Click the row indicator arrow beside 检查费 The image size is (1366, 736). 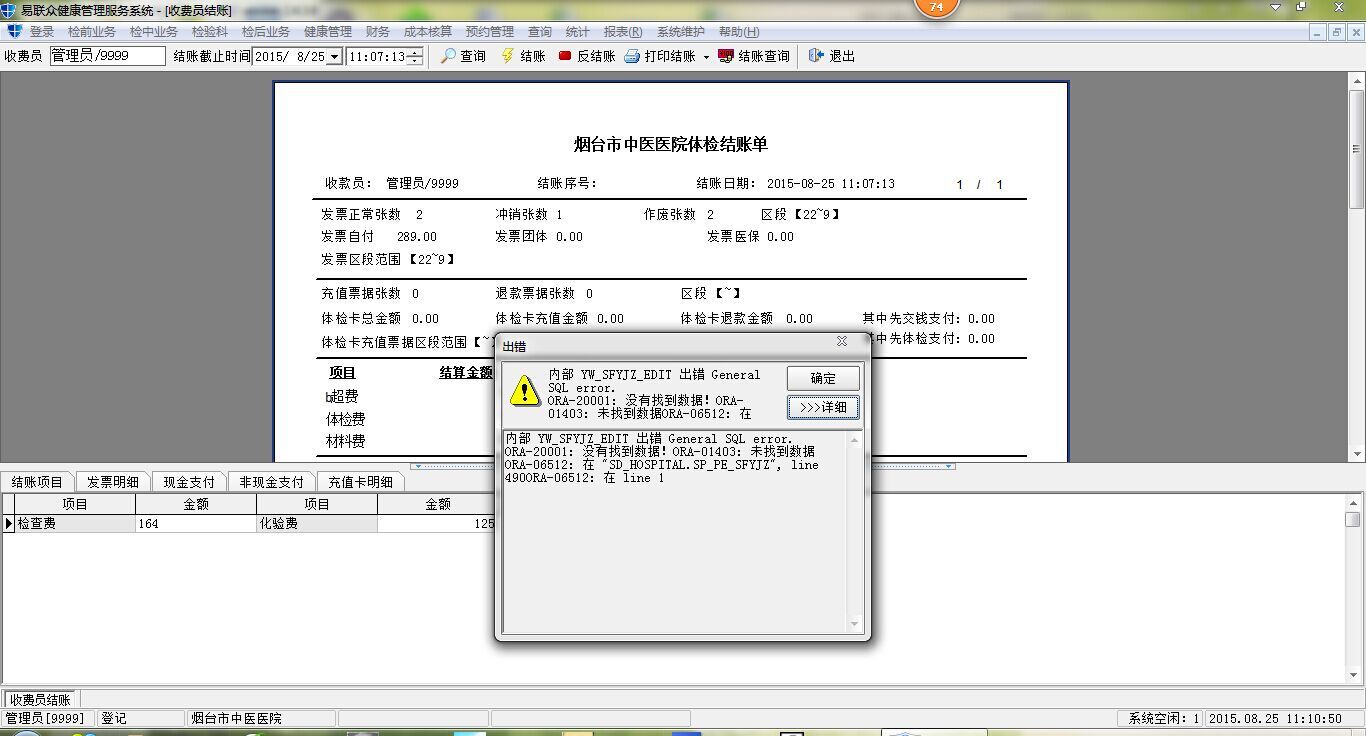(8, 523)
